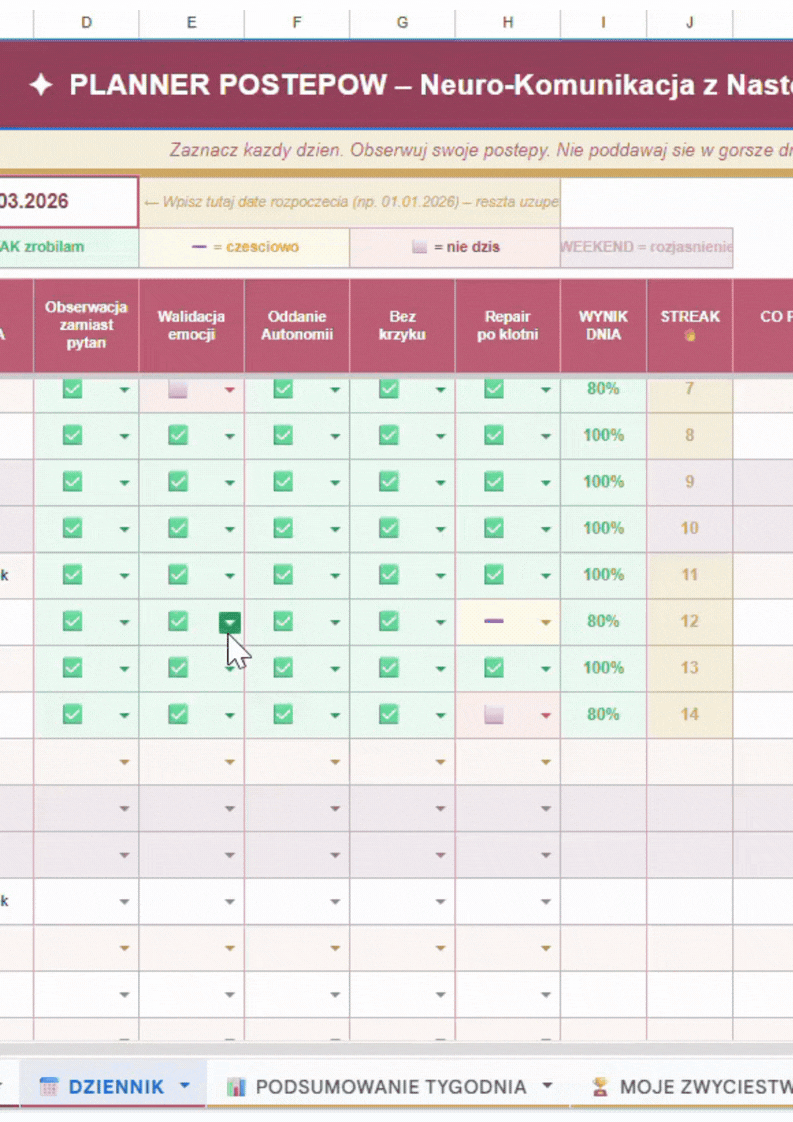Image resolution: width=793 pixels, height=1122 pixels.
Task: Toggle Oddanie Autonomii checkmark in streak 13 row
Action: point(283,667)
